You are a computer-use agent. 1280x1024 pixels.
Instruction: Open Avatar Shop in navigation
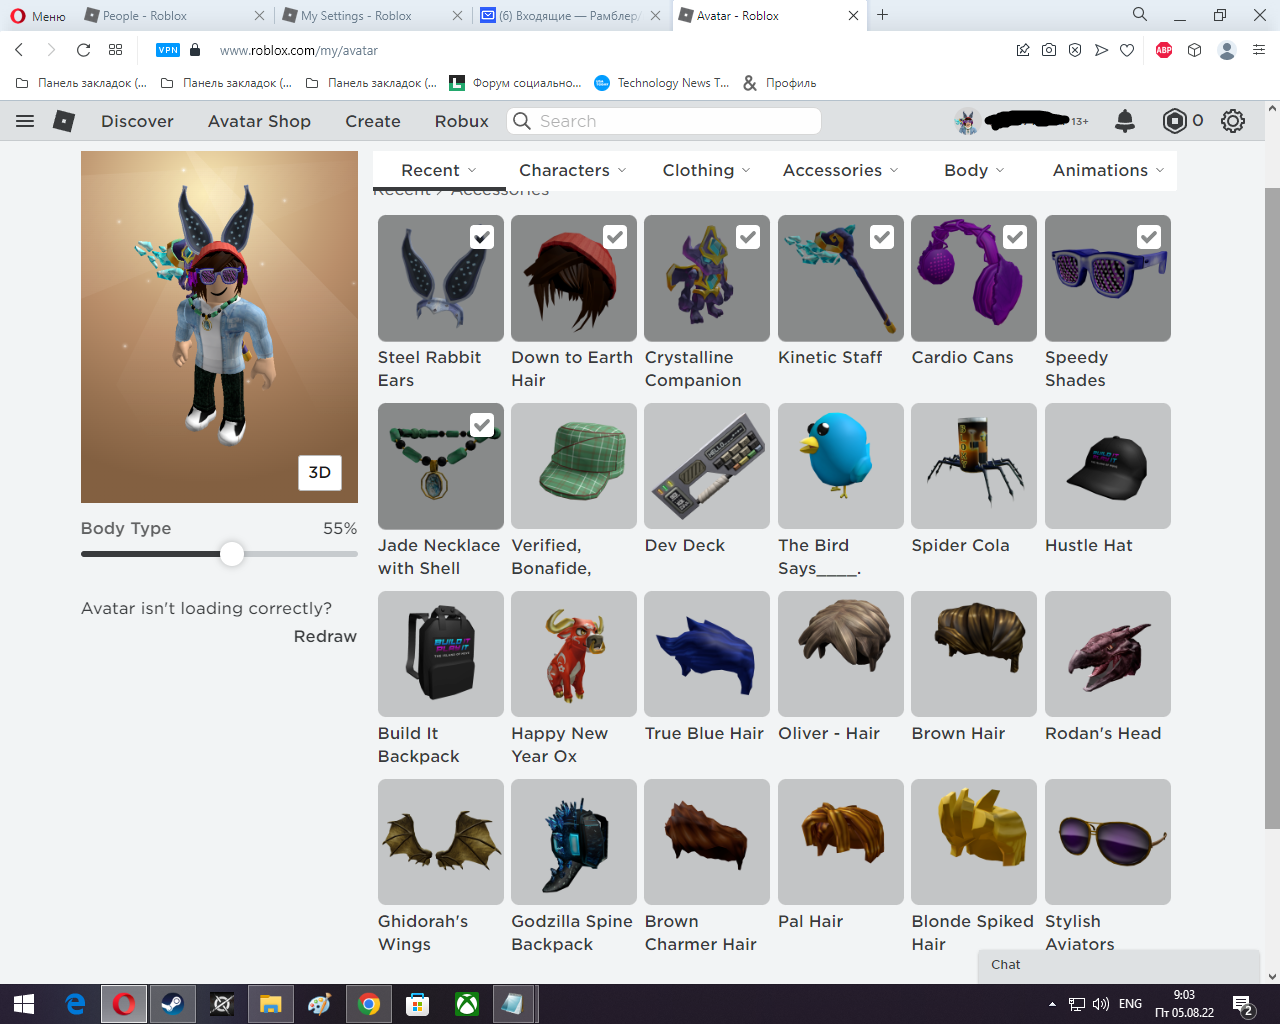pyautogui.click(x=259, y=121)
